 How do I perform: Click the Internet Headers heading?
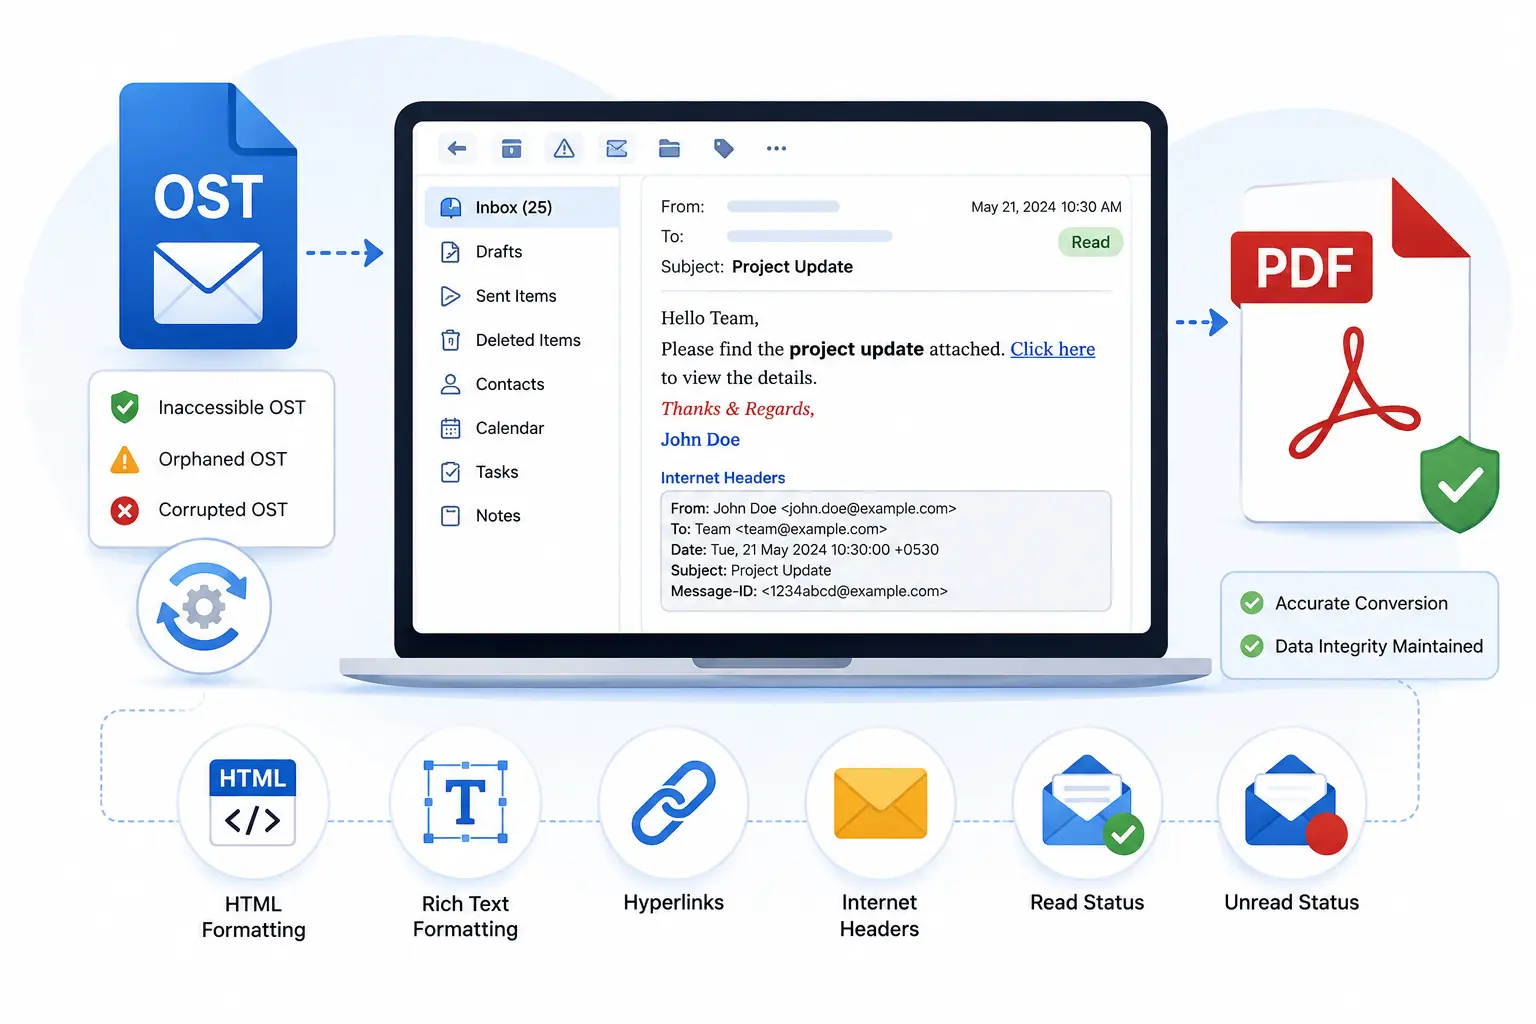723,478
